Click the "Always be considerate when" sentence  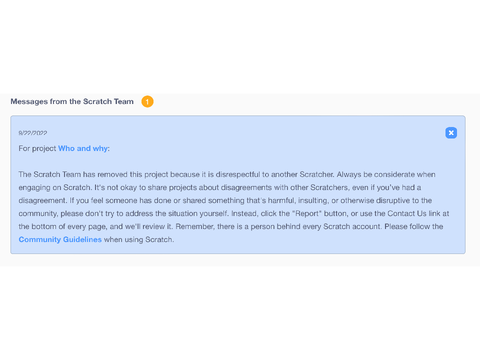point(386,174)
